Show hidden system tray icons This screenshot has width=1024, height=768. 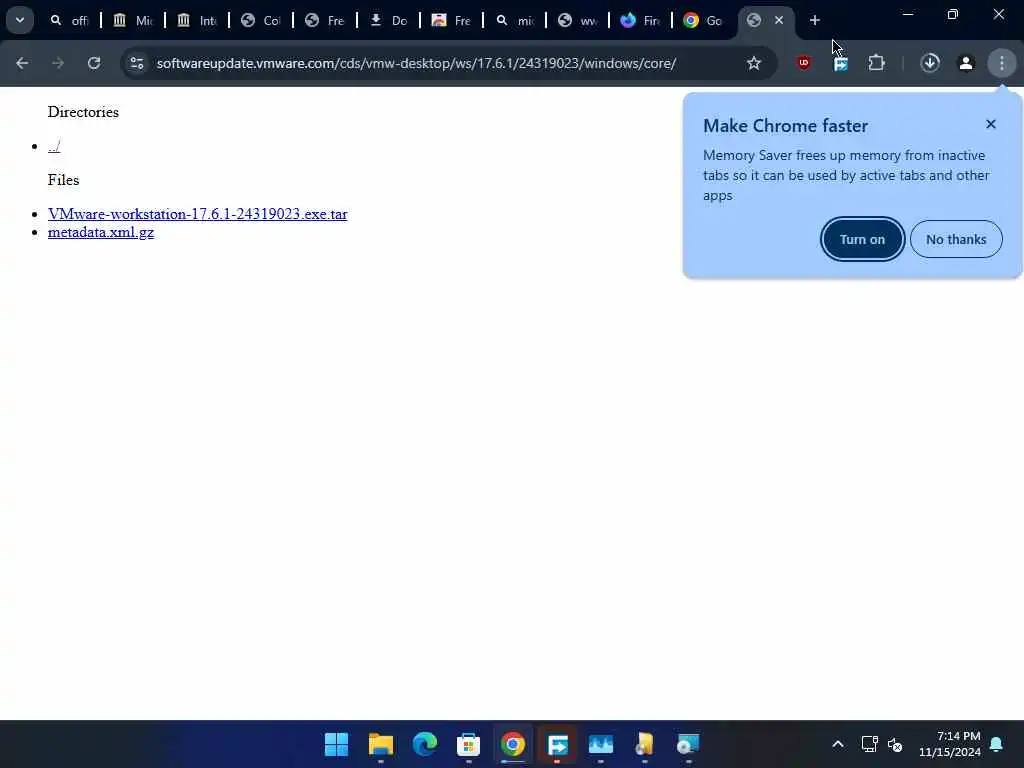point(838,744)
